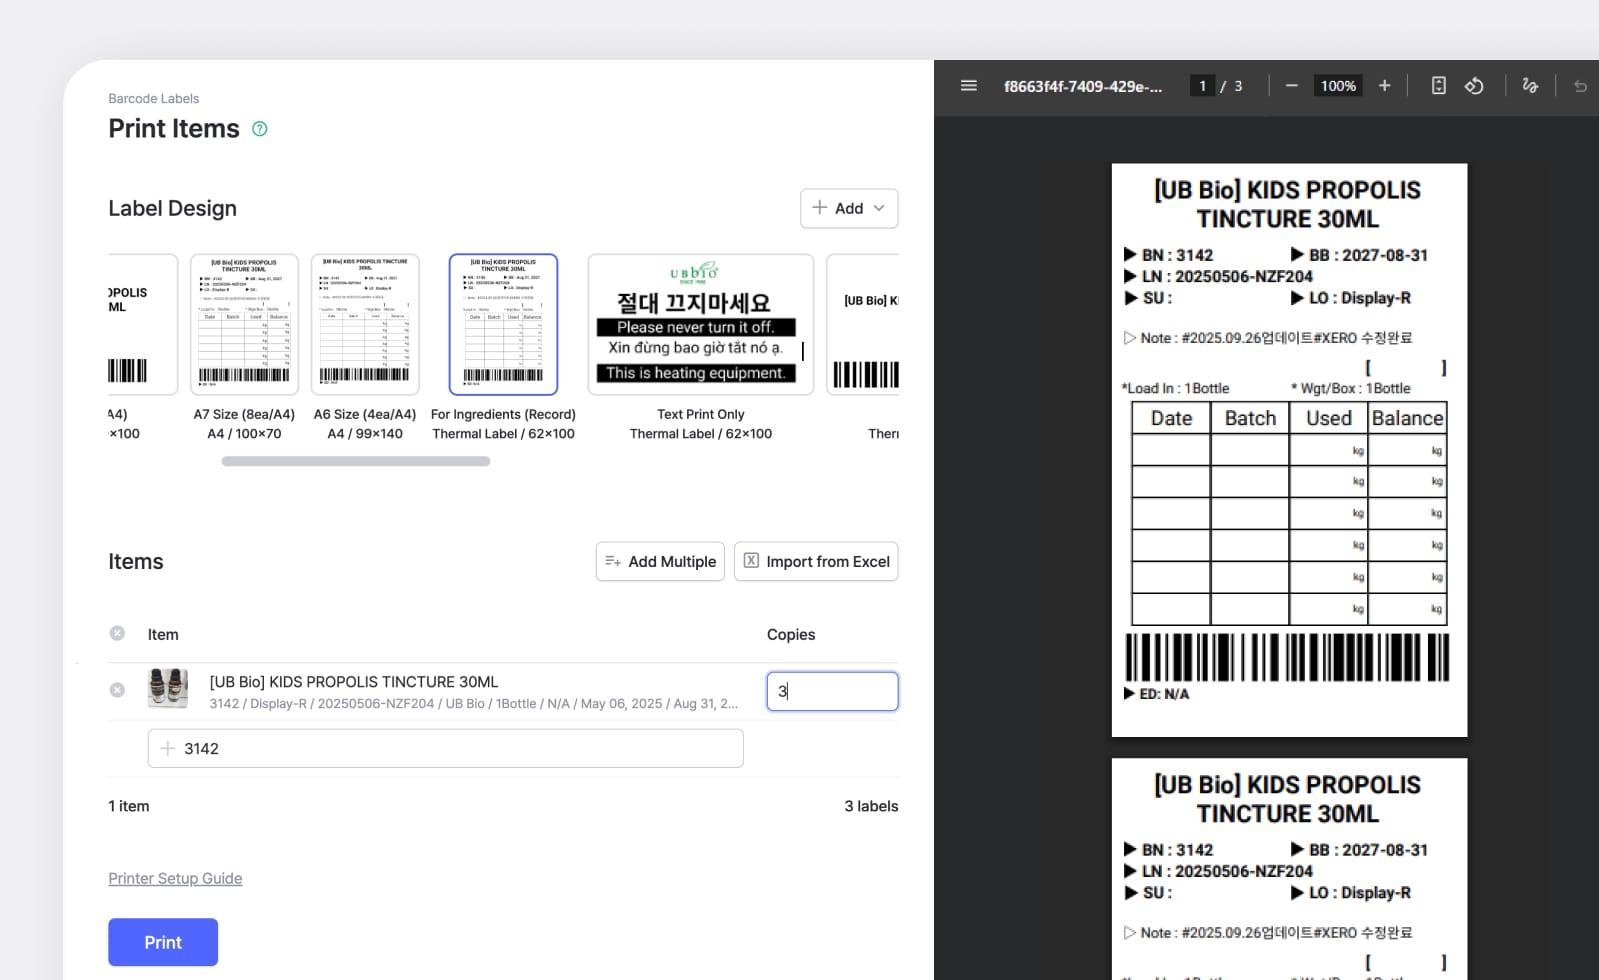
Task: Click the item details line starting '3142 / Display-R'
Action: tap(474, 704)
